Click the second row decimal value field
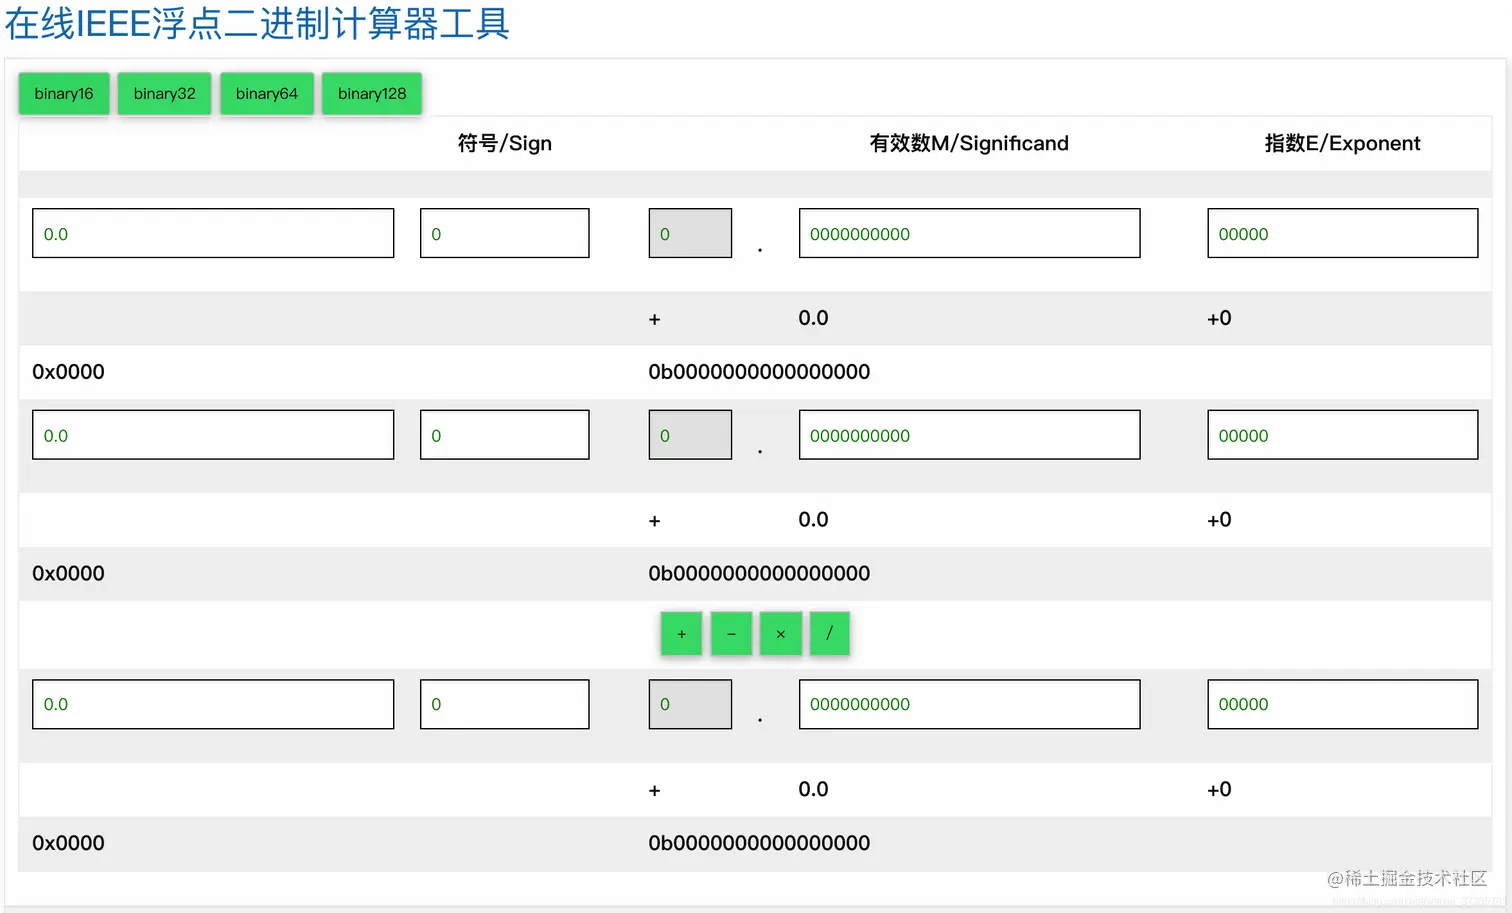The width and height of the screenshot is (1512, 913). click(212, 434)
